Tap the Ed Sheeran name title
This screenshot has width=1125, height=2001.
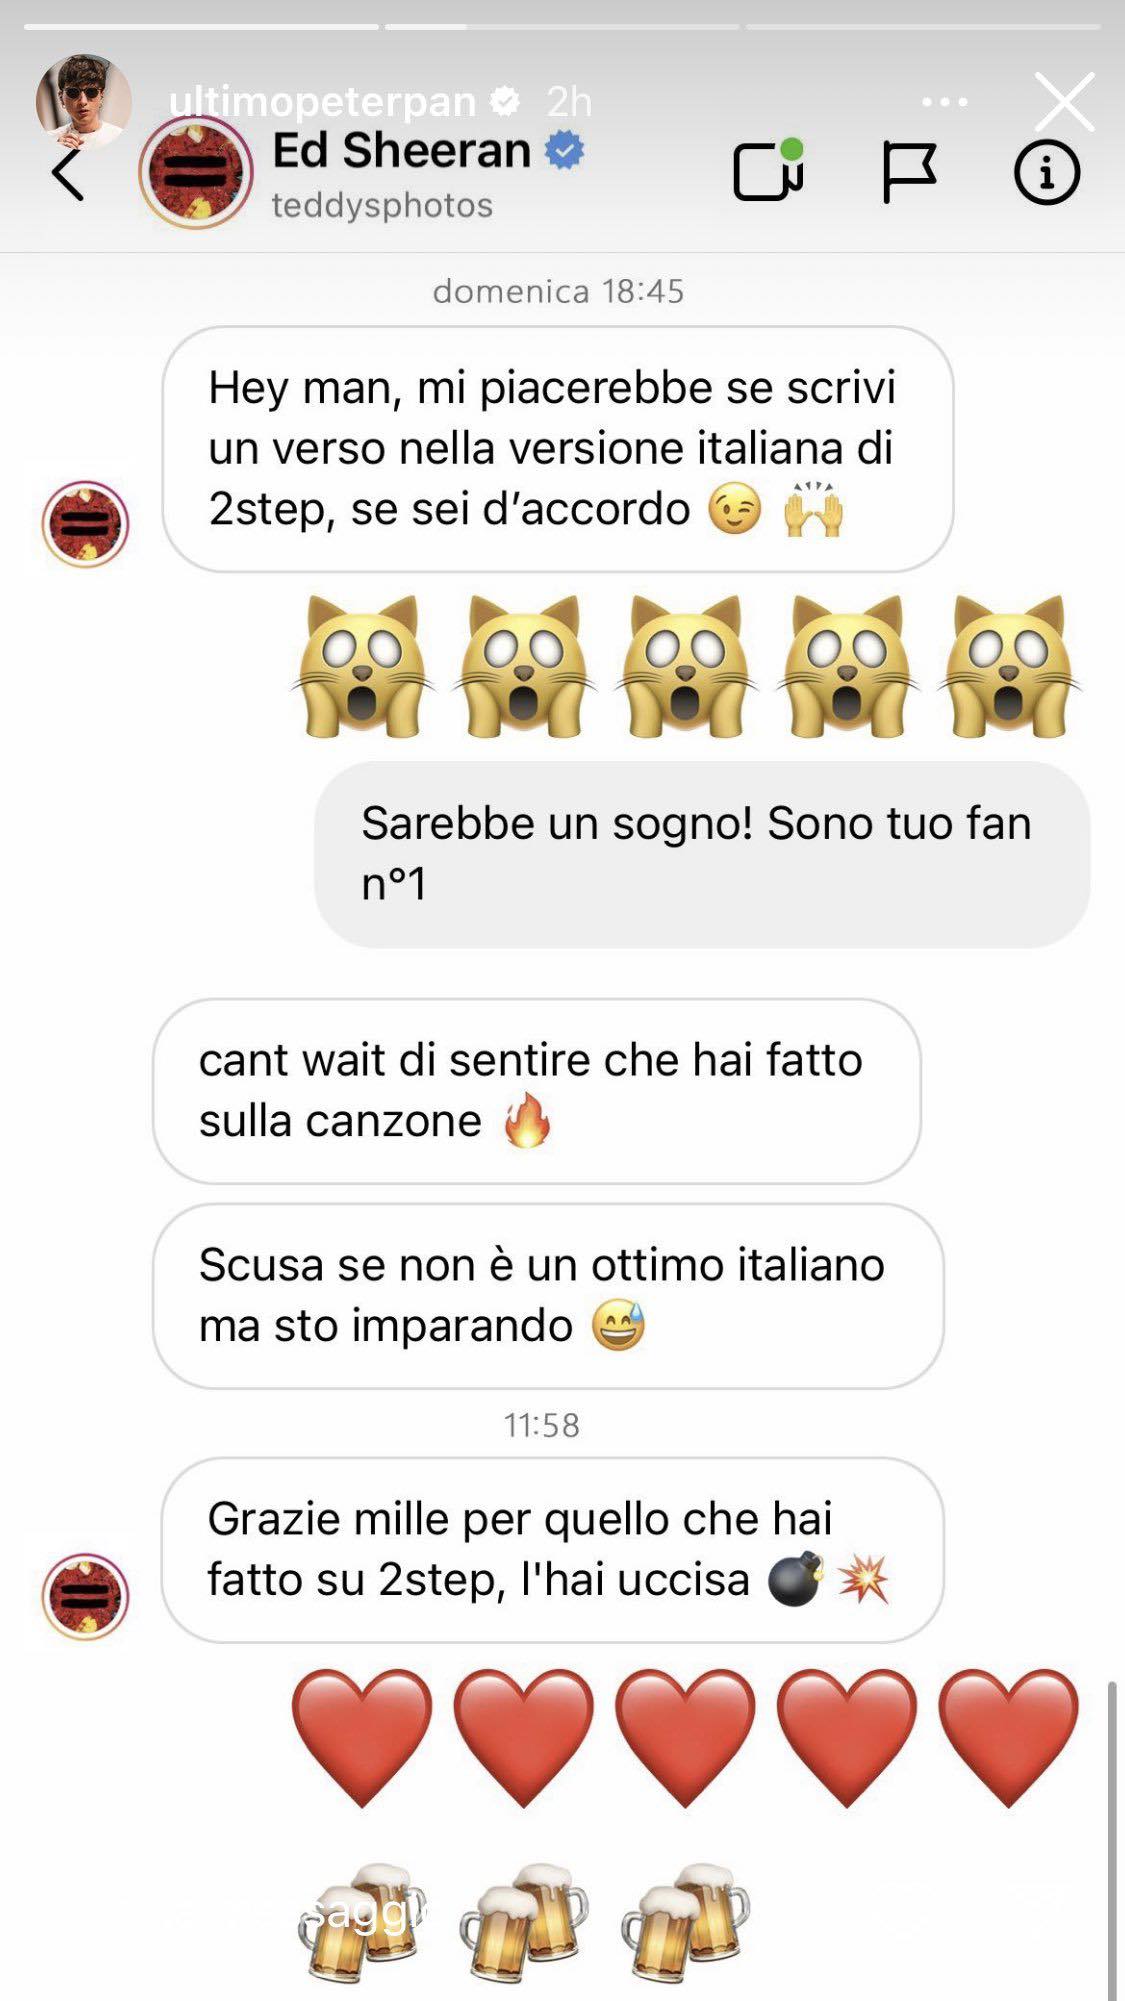pos(401,151)
